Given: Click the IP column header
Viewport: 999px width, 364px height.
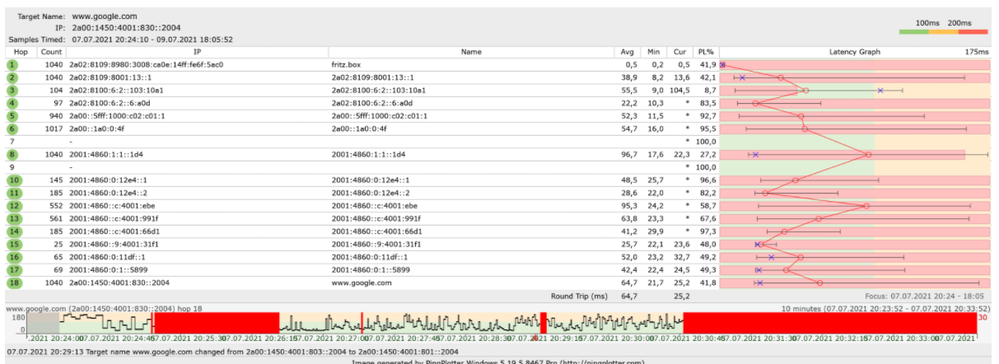Looking at the screenshot, I should pos(197,52).
